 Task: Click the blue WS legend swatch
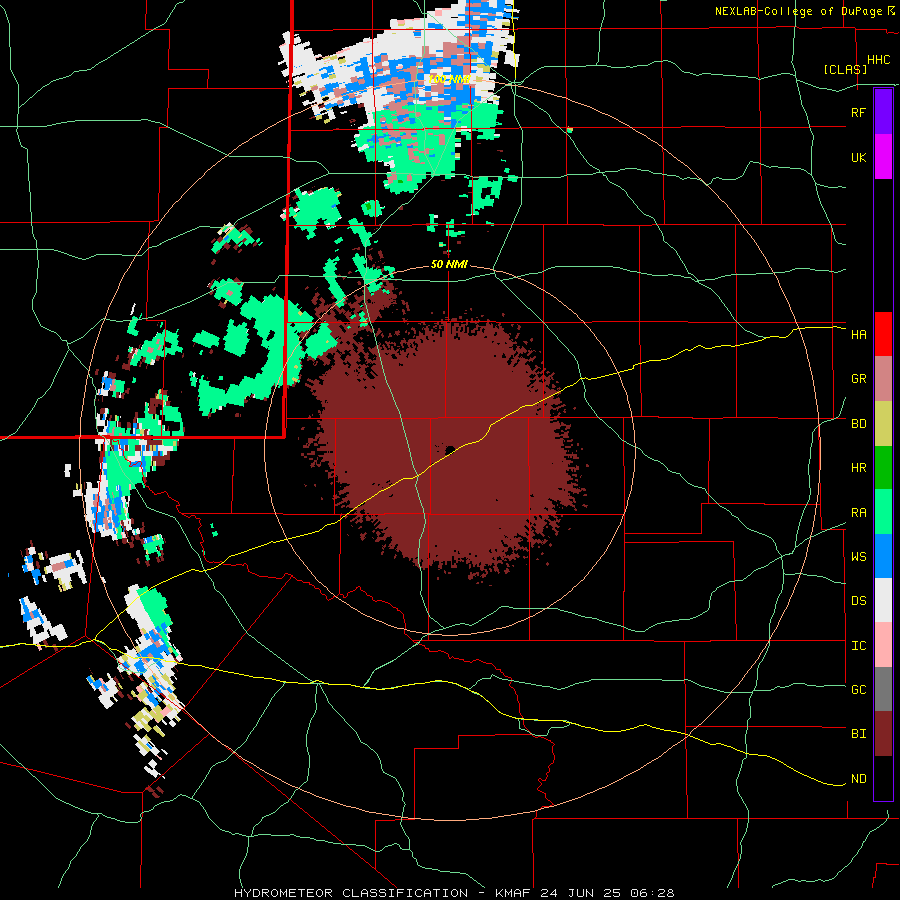tap(883, 556)
